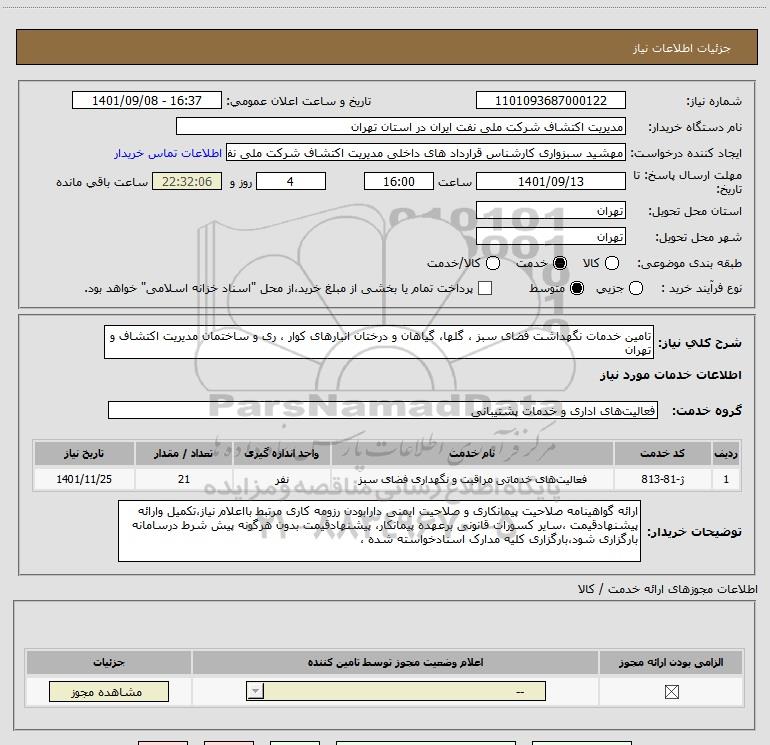770x745 pixels.
Task: Click the ردیف column header
Action: point(726,453)
